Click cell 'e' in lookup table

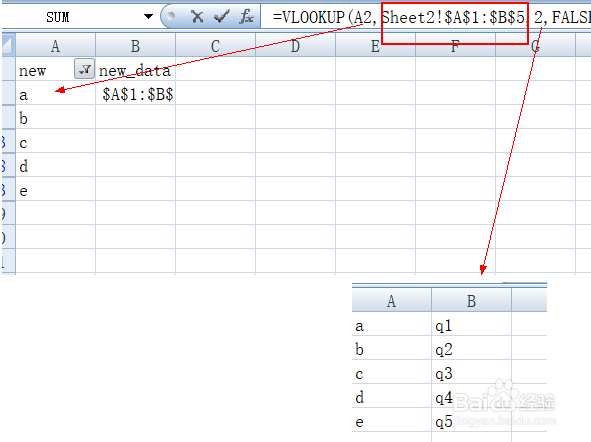(x=391, y=421)
